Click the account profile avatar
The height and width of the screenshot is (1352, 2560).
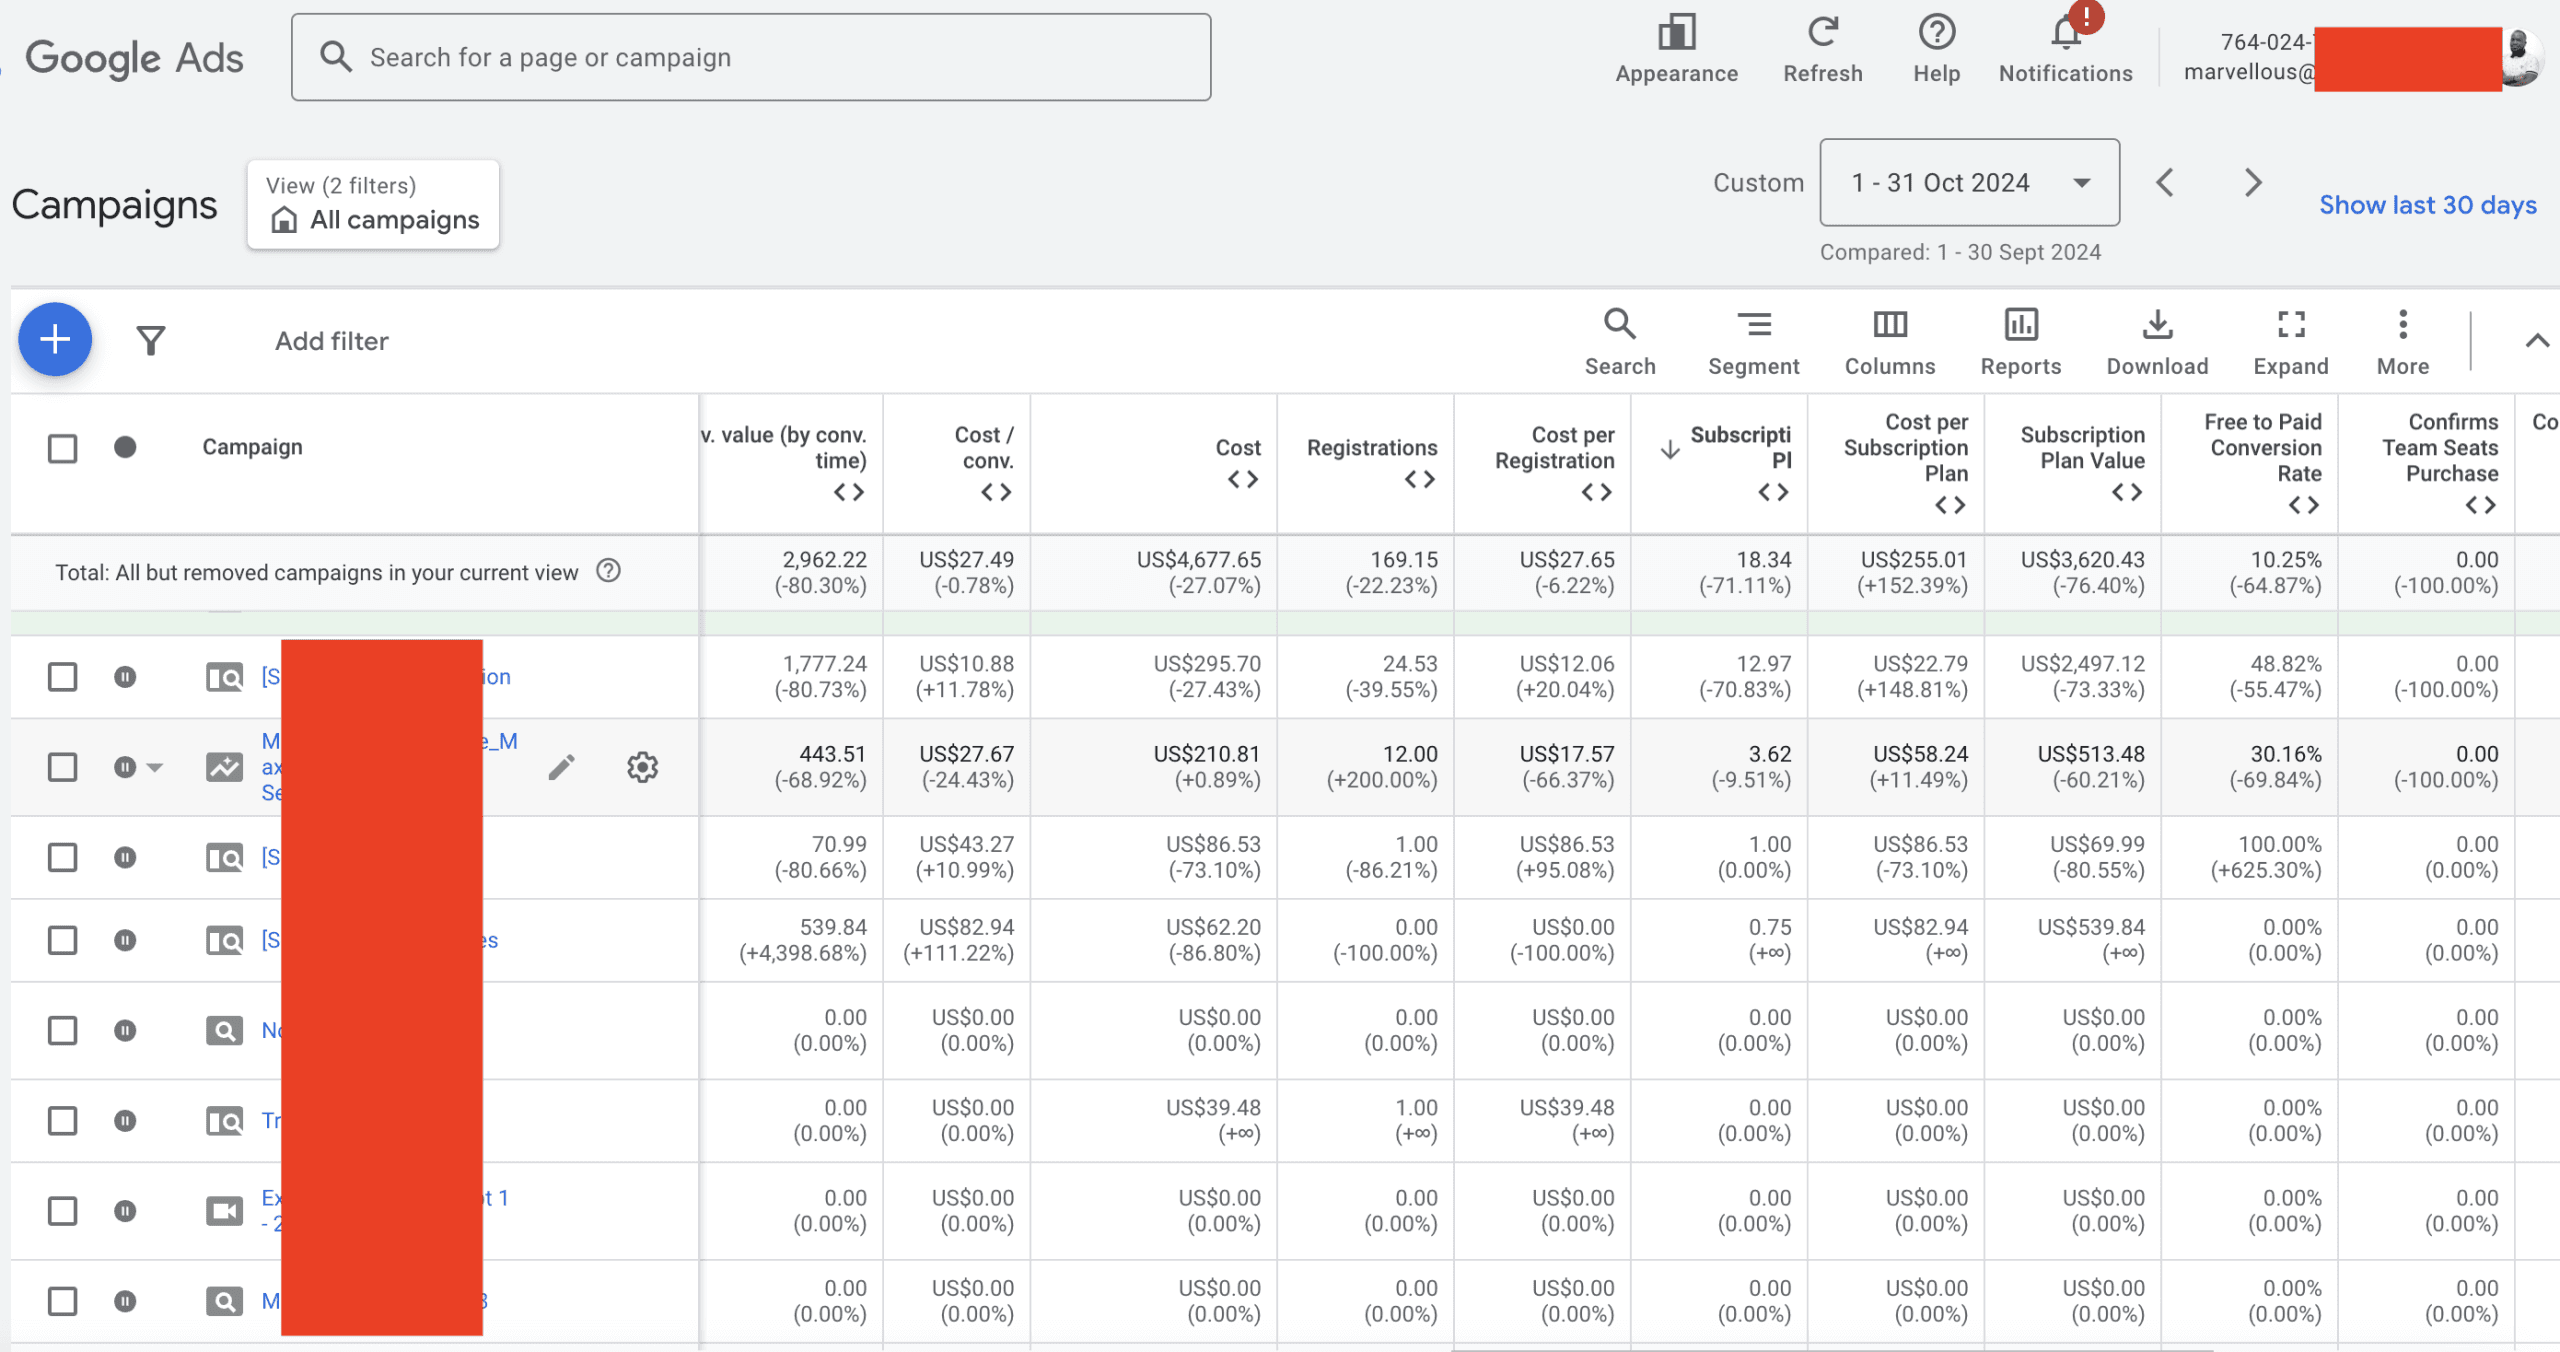point(2521,58)
